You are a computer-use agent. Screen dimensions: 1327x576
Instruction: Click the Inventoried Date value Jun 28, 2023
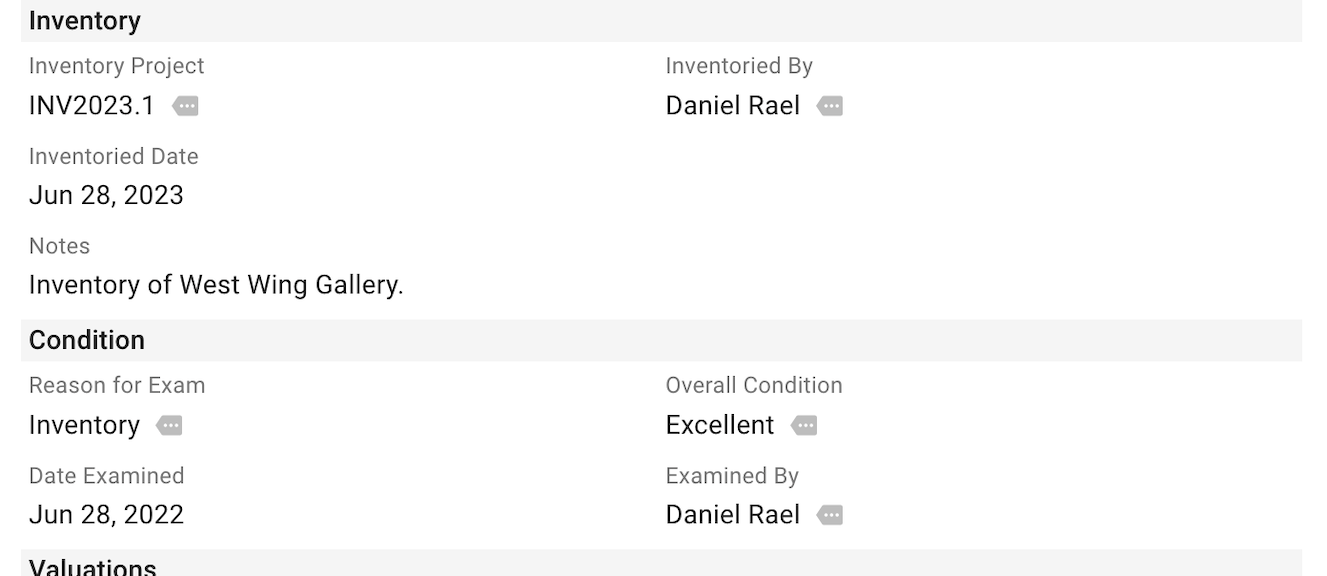[106, 195]
